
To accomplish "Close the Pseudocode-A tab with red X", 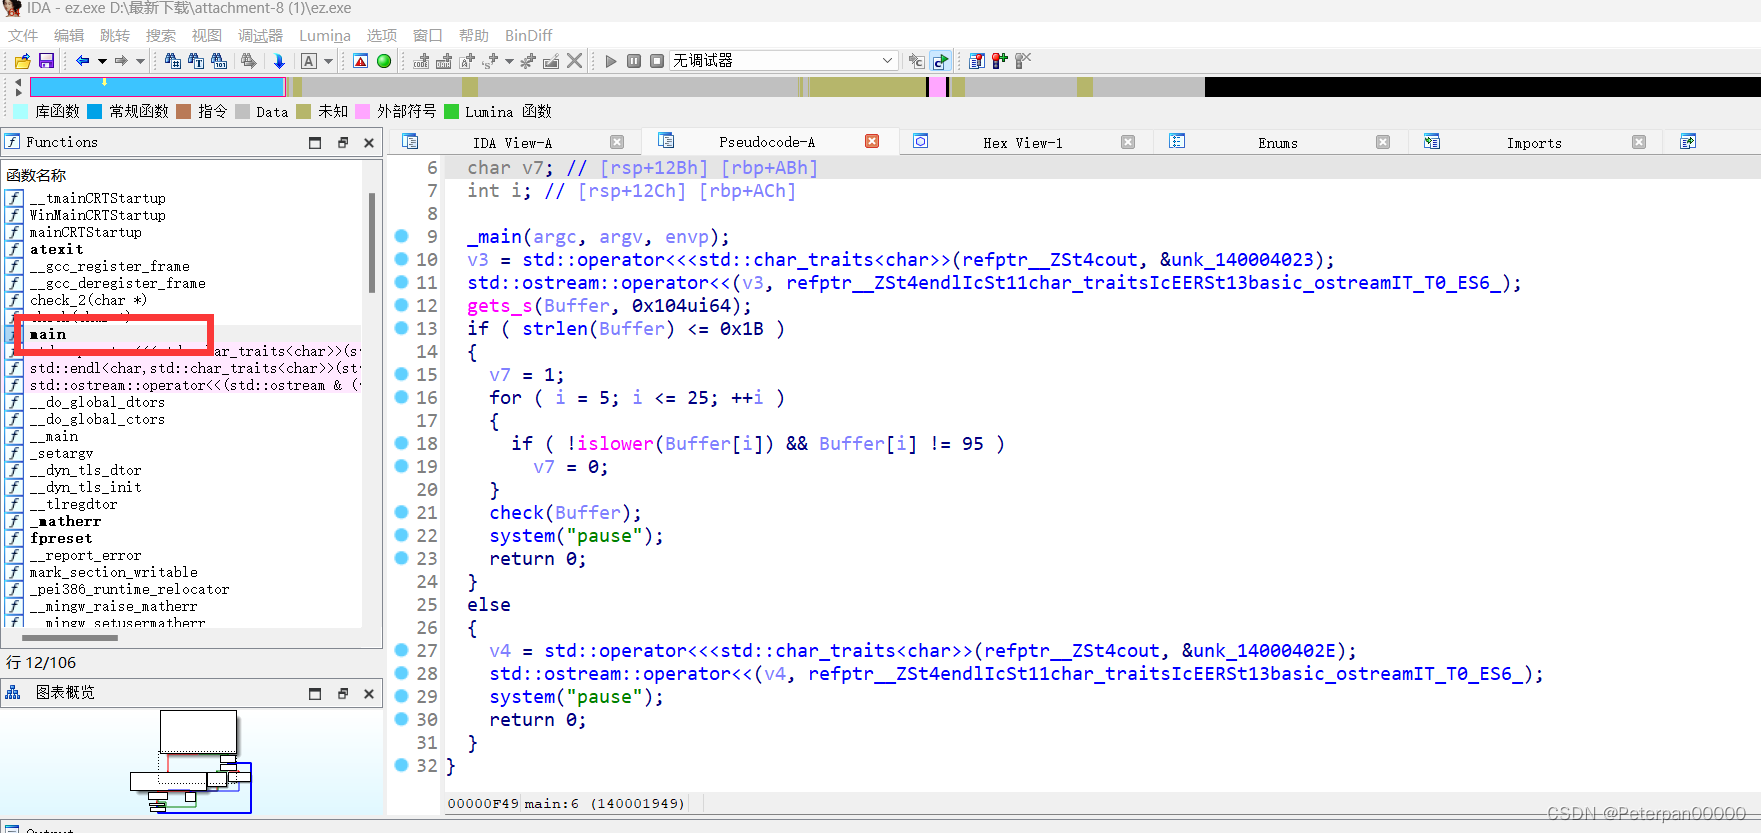I will tap(872, 141).
